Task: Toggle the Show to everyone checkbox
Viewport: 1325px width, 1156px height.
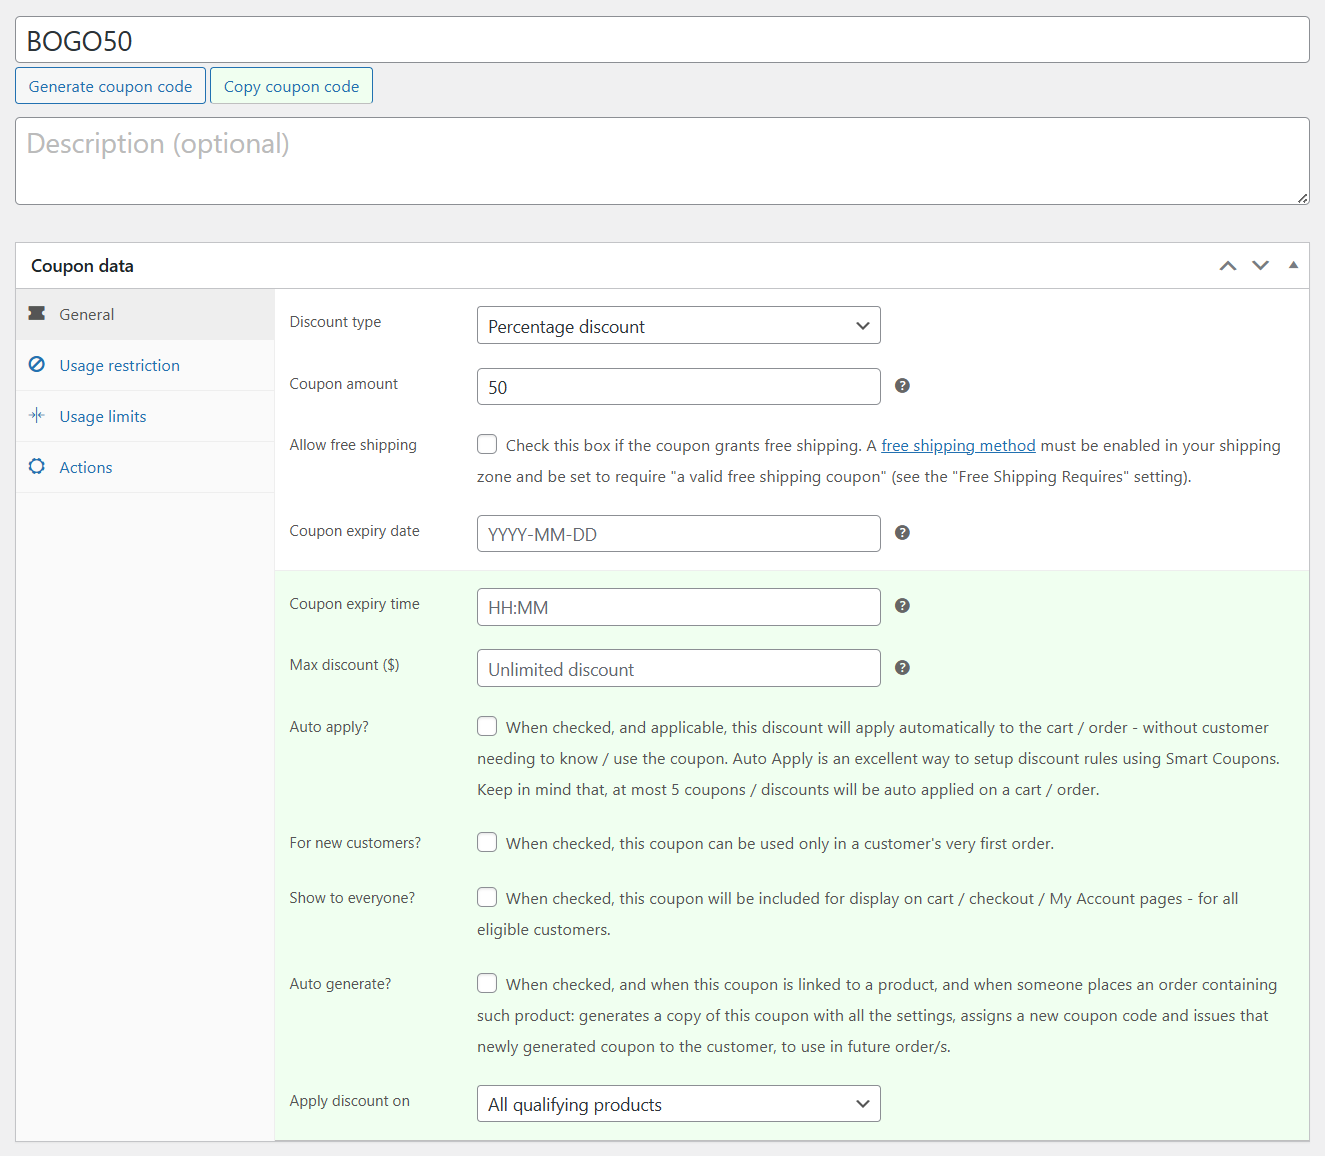Action: pos(487,897)
